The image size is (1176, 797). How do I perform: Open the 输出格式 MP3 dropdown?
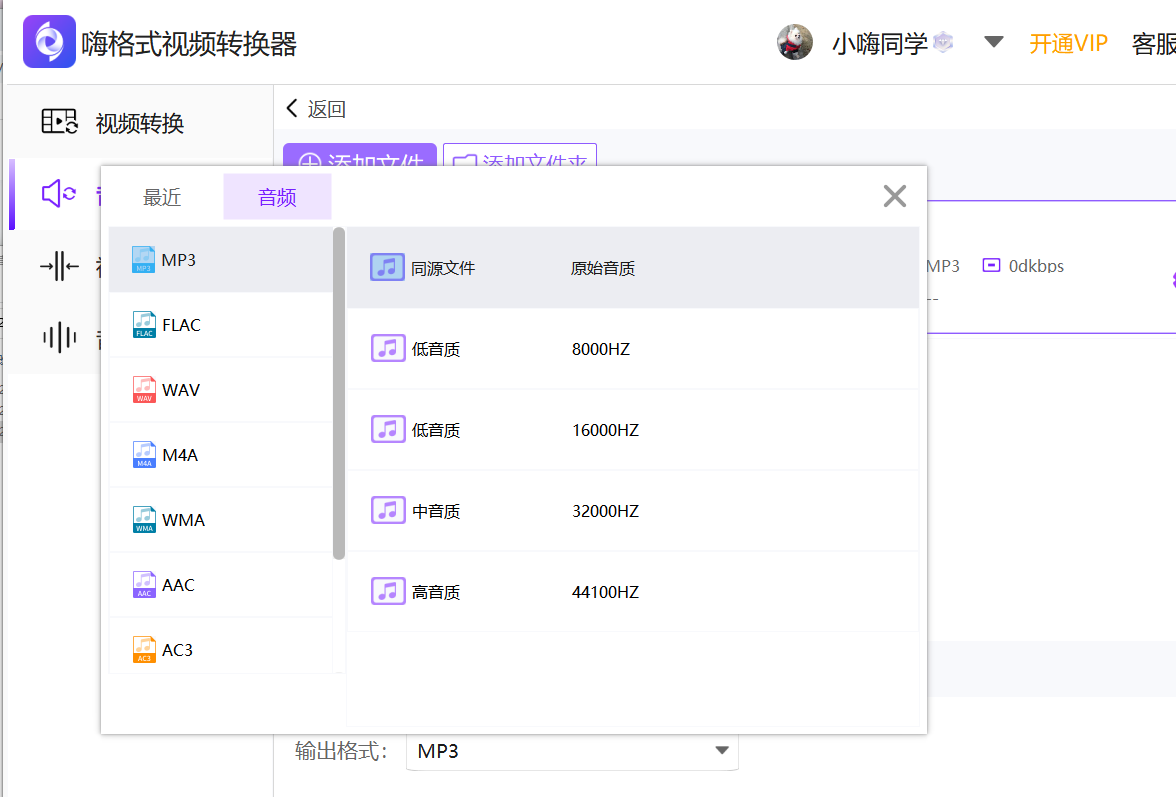point(571,749)
